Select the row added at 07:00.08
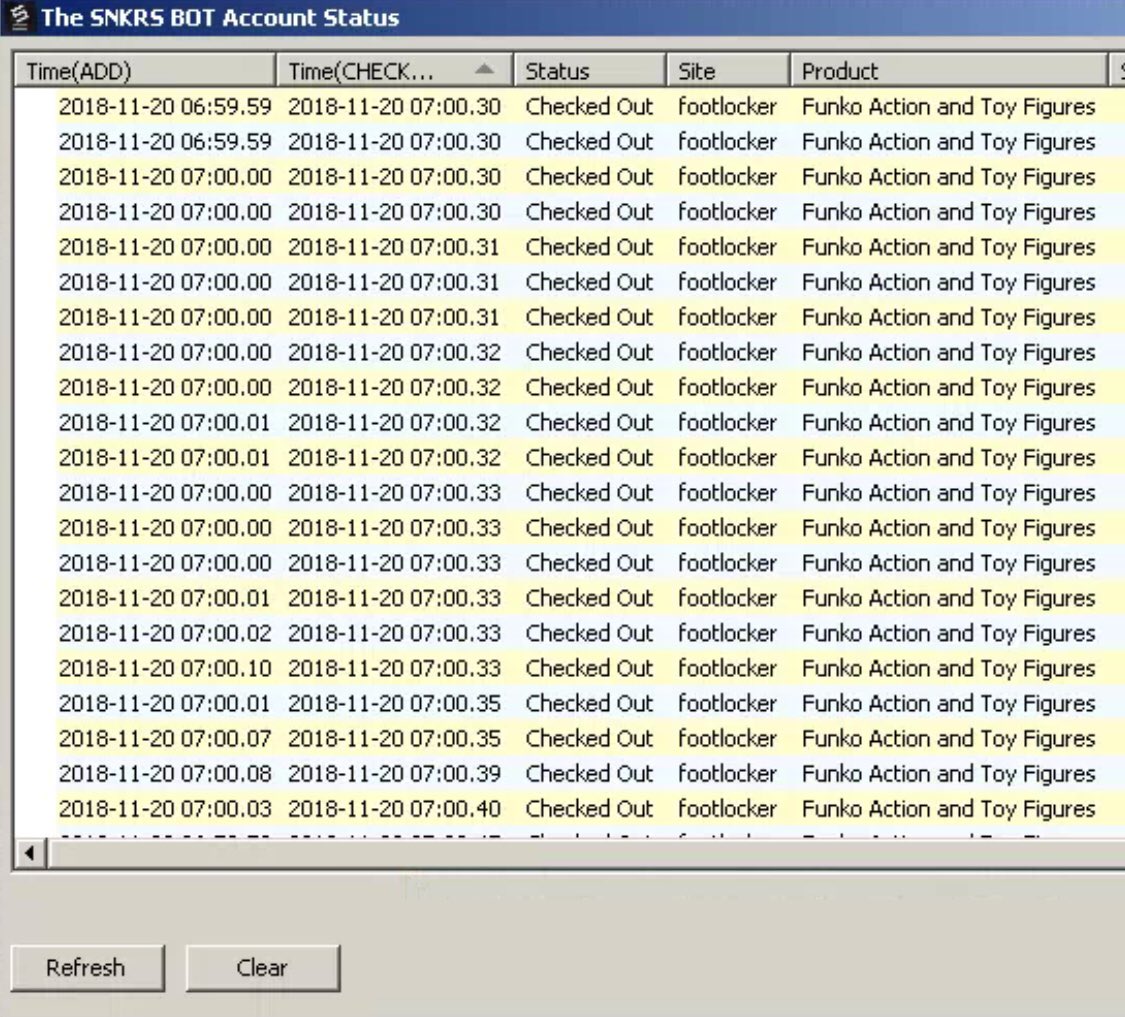Screen dimensions: 1125x1017 click(590, 774)
